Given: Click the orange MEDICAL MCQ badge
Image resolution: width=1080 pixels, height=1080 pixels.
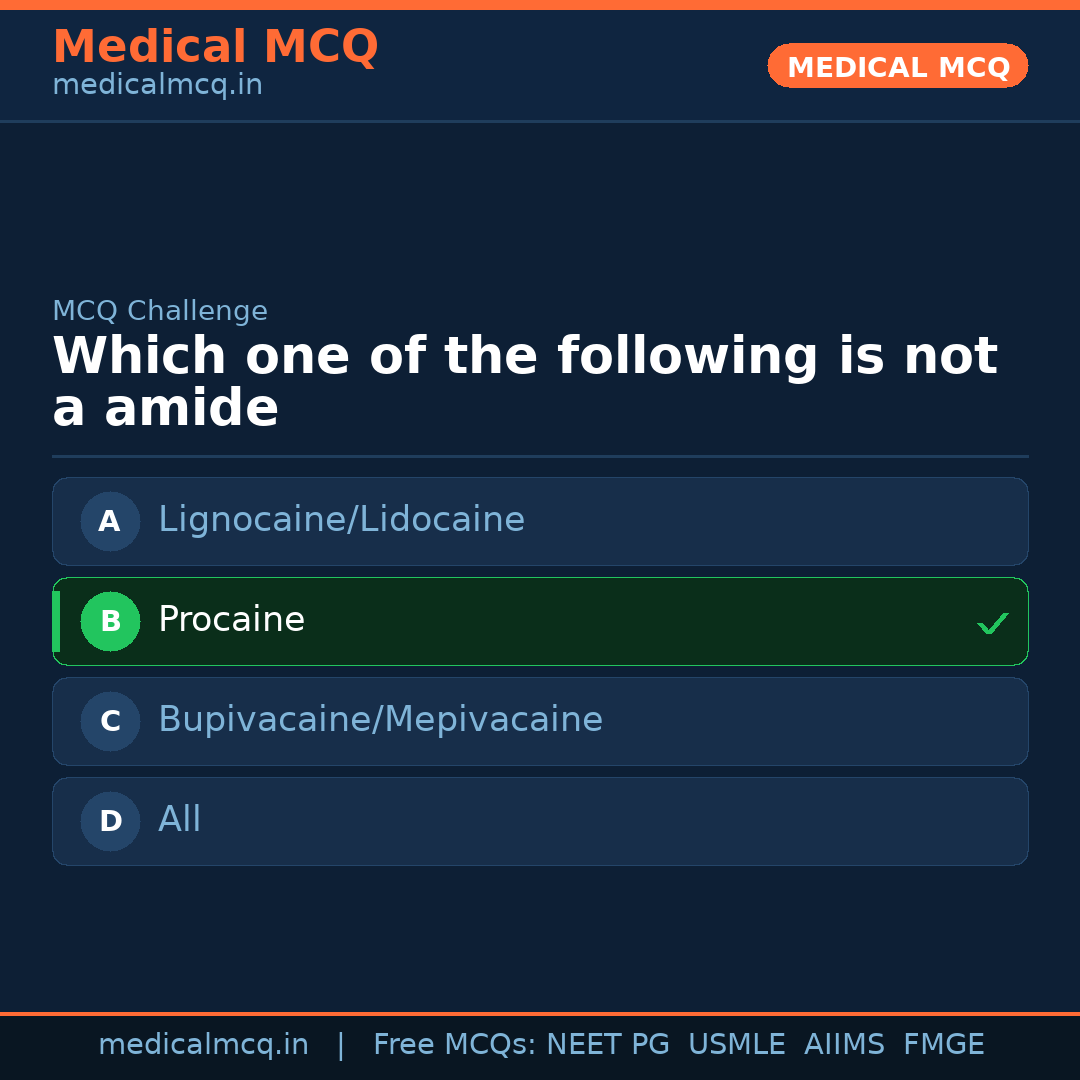Looking at the screenshot, I should point(897,66).
